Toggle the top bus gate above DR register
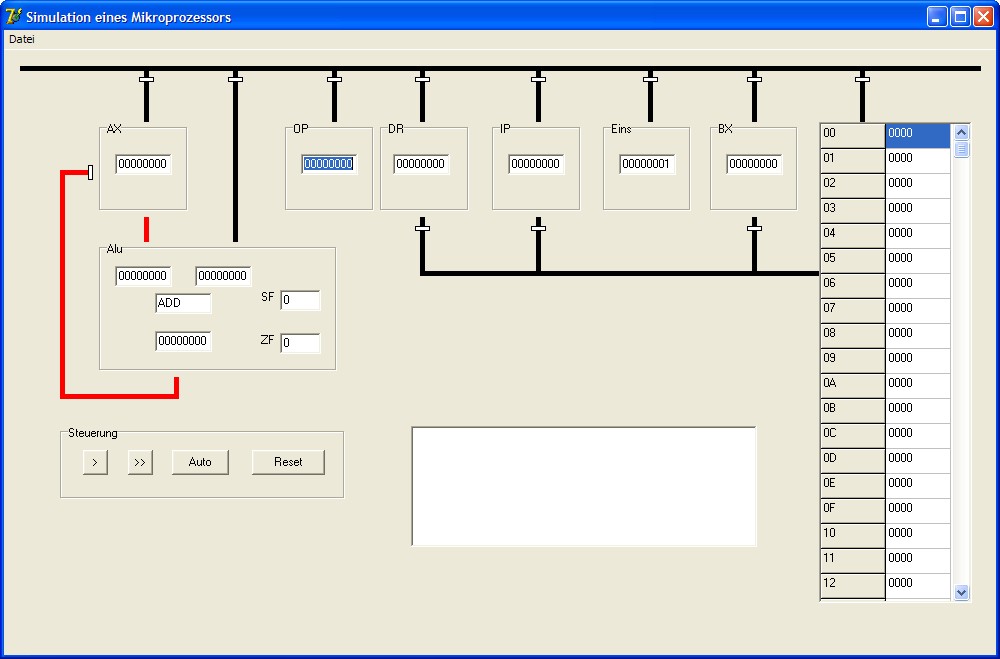 point(422,78)
